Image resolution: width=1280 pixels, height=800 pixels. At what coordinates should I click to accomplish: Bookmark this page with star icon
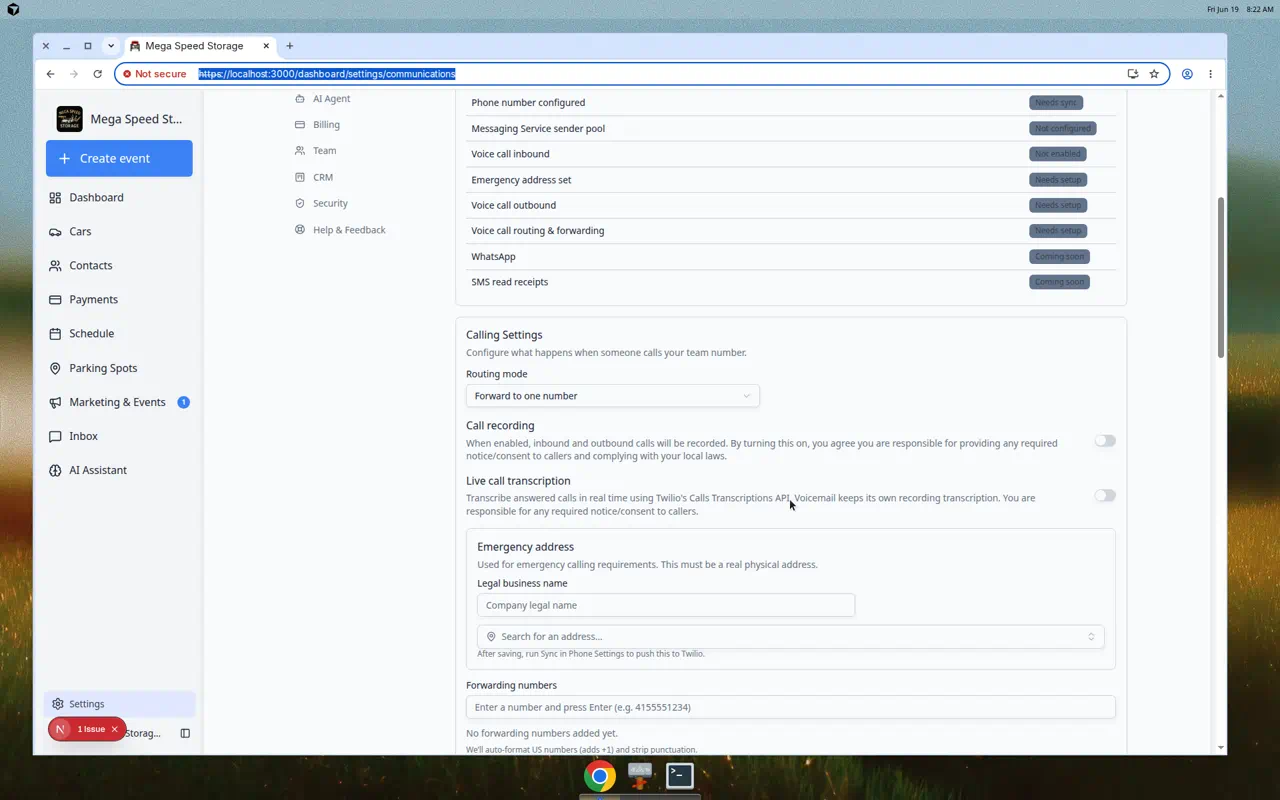pyautogui.click(x=1154, y=74)
